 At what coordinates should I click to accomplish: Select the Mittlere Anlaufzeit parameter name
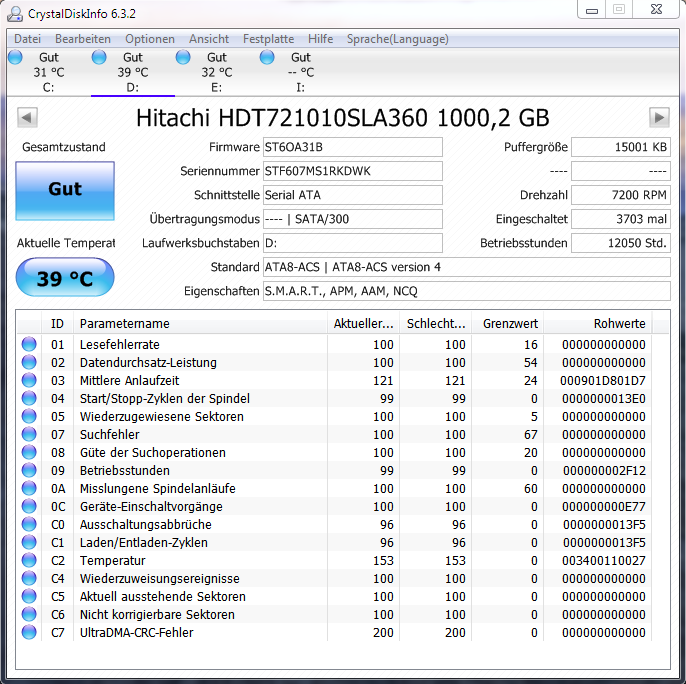tap(129, 380)
